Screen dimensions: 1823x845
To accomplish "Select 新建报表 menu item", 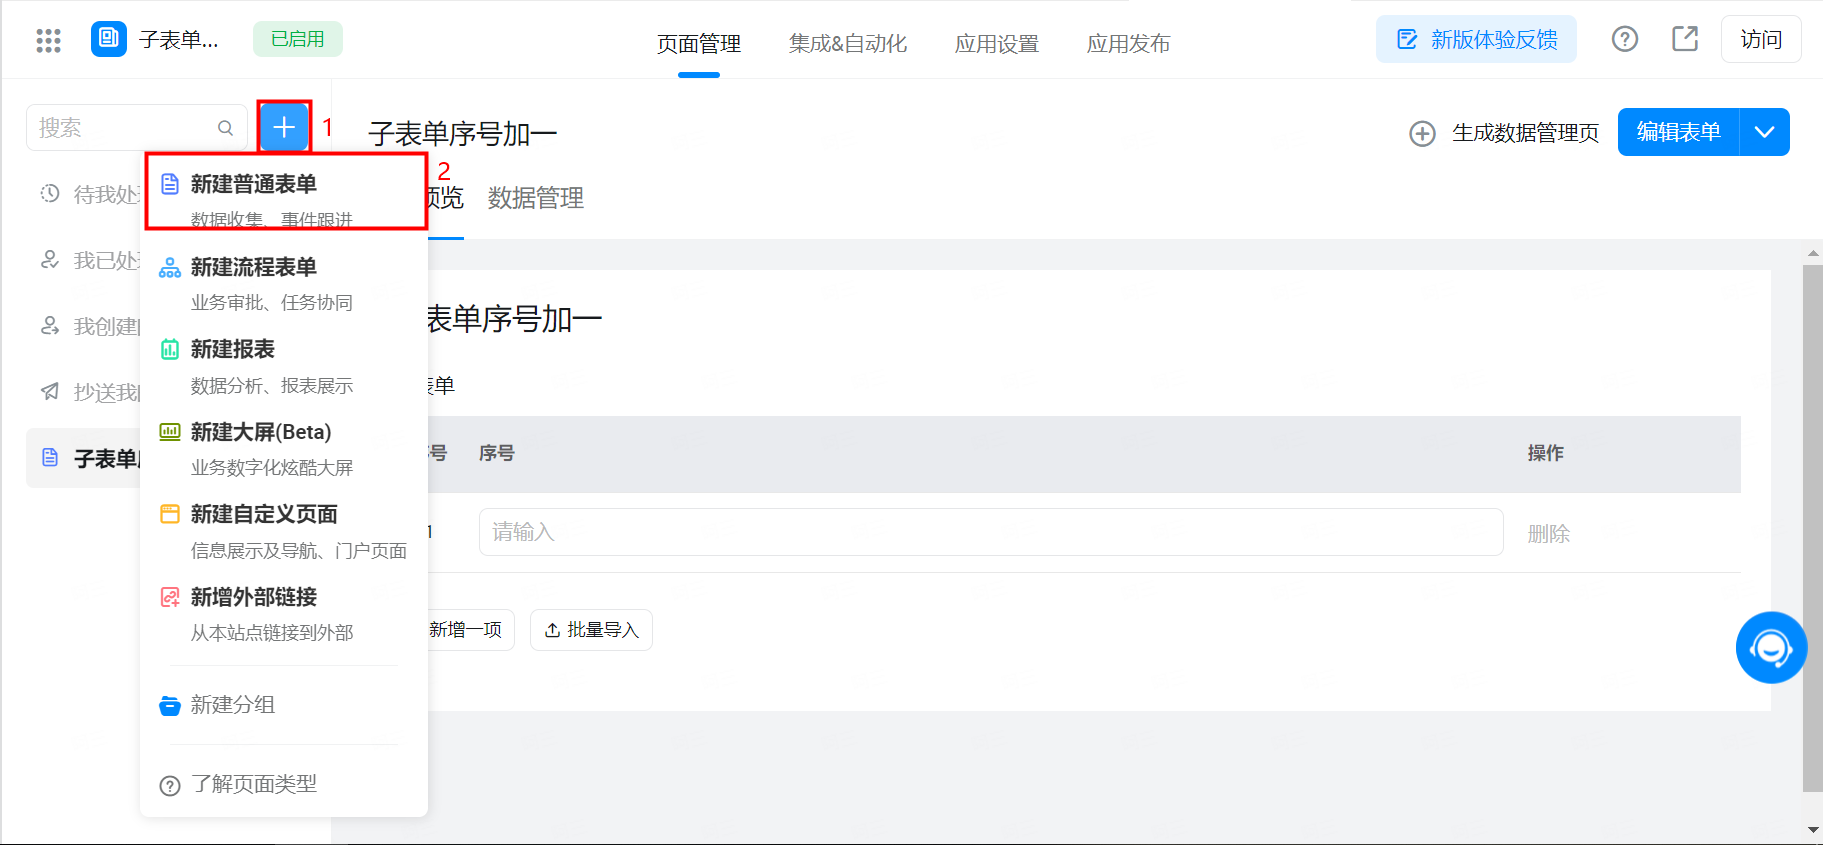I will (284, 367).
